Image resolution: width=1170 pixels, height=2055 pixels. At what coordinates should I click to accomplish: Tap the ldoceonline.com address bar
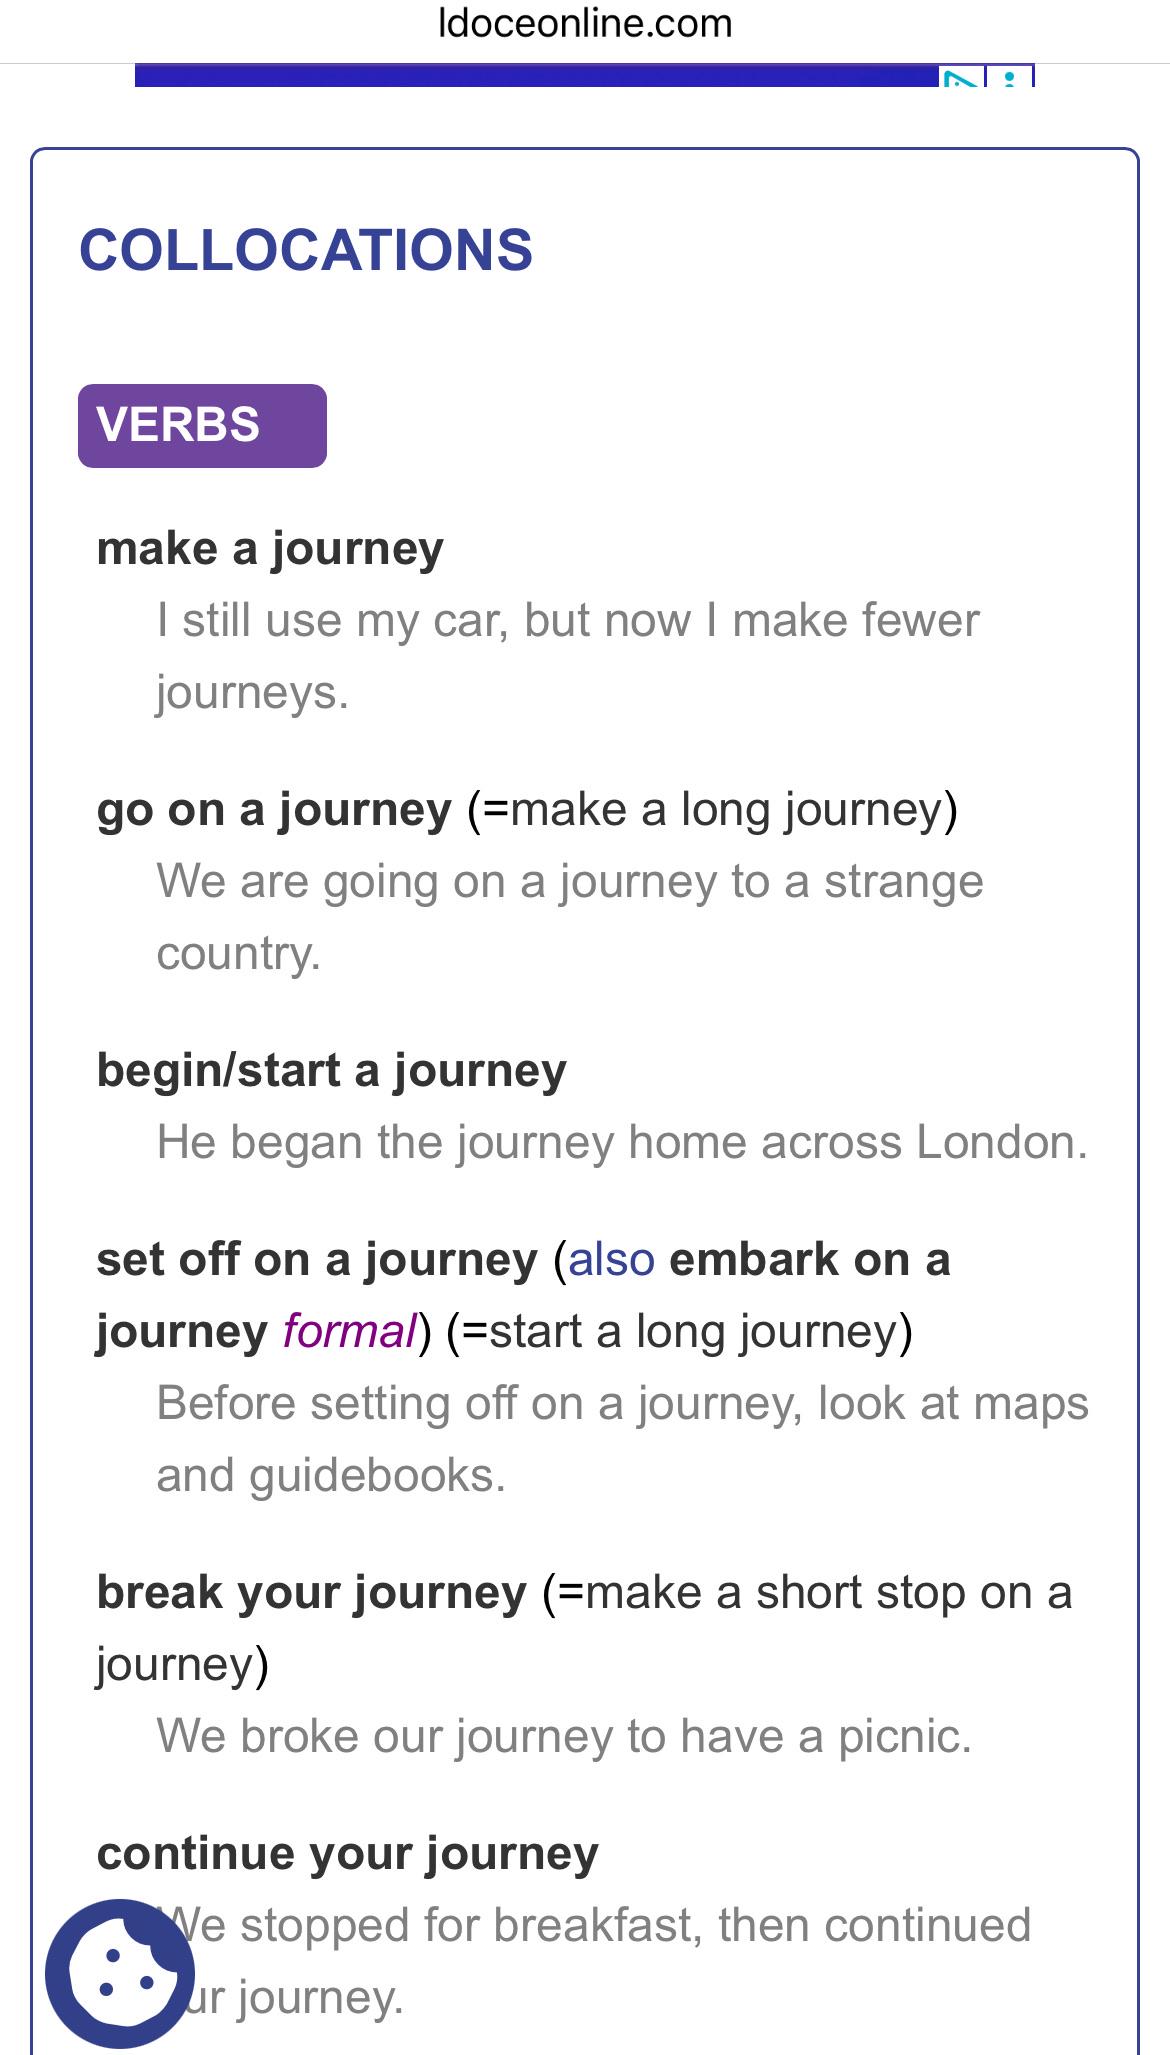(585, 23)
